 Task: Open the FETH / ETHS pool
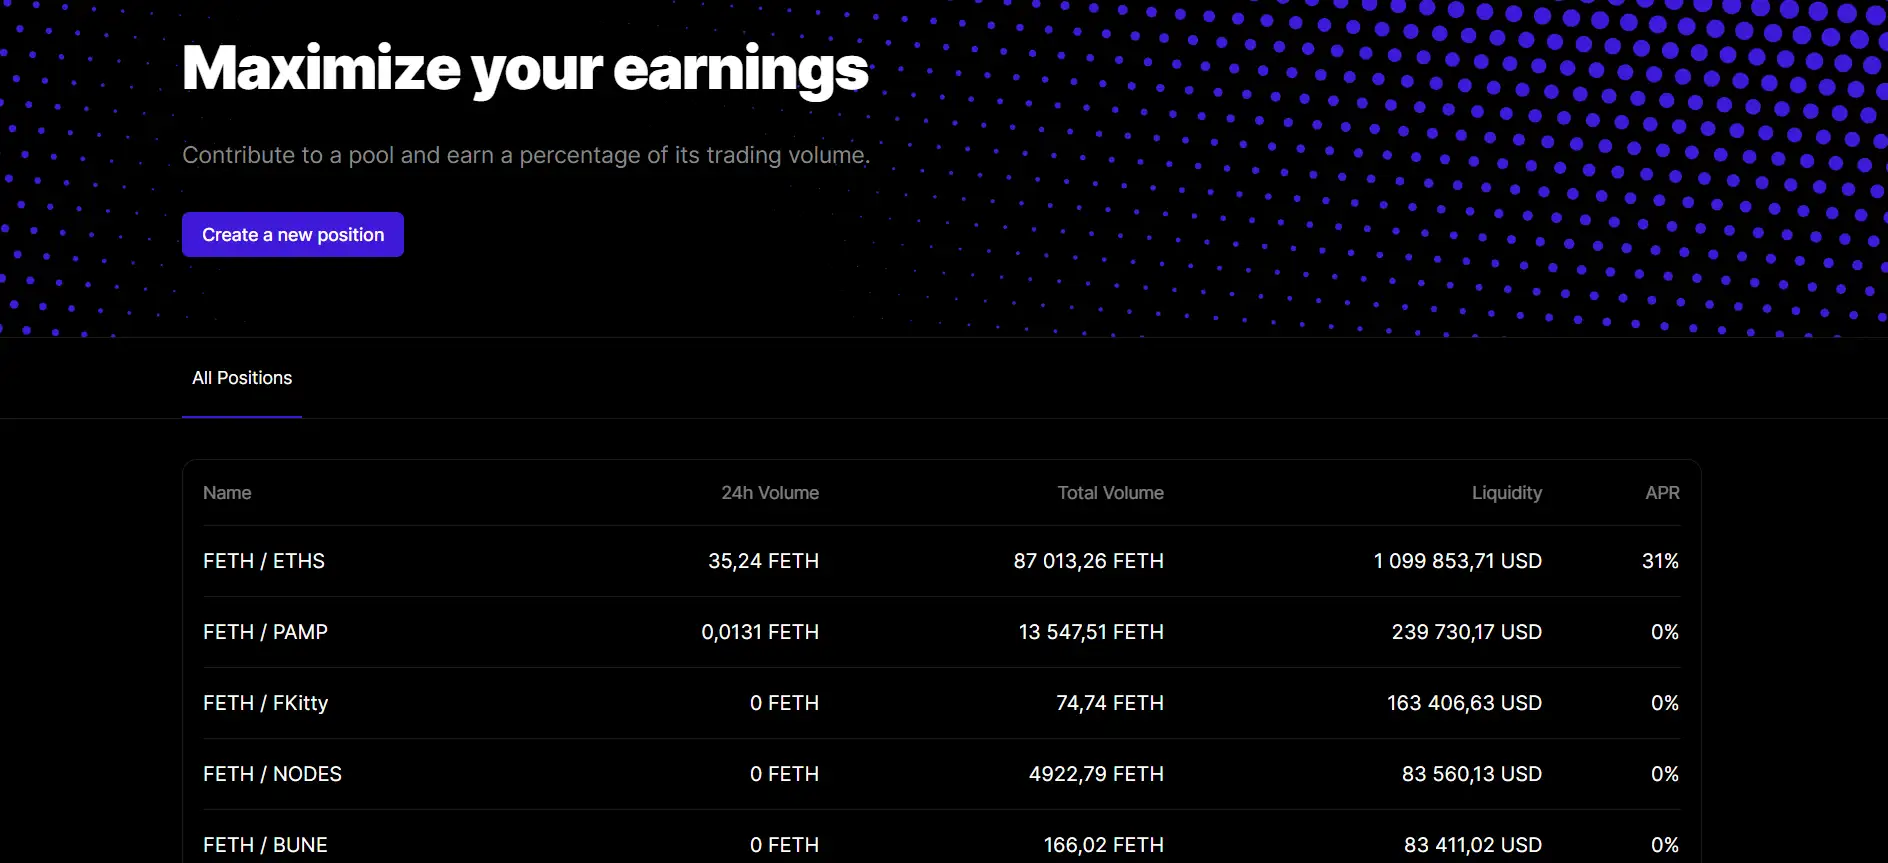(x=264, y=561)
